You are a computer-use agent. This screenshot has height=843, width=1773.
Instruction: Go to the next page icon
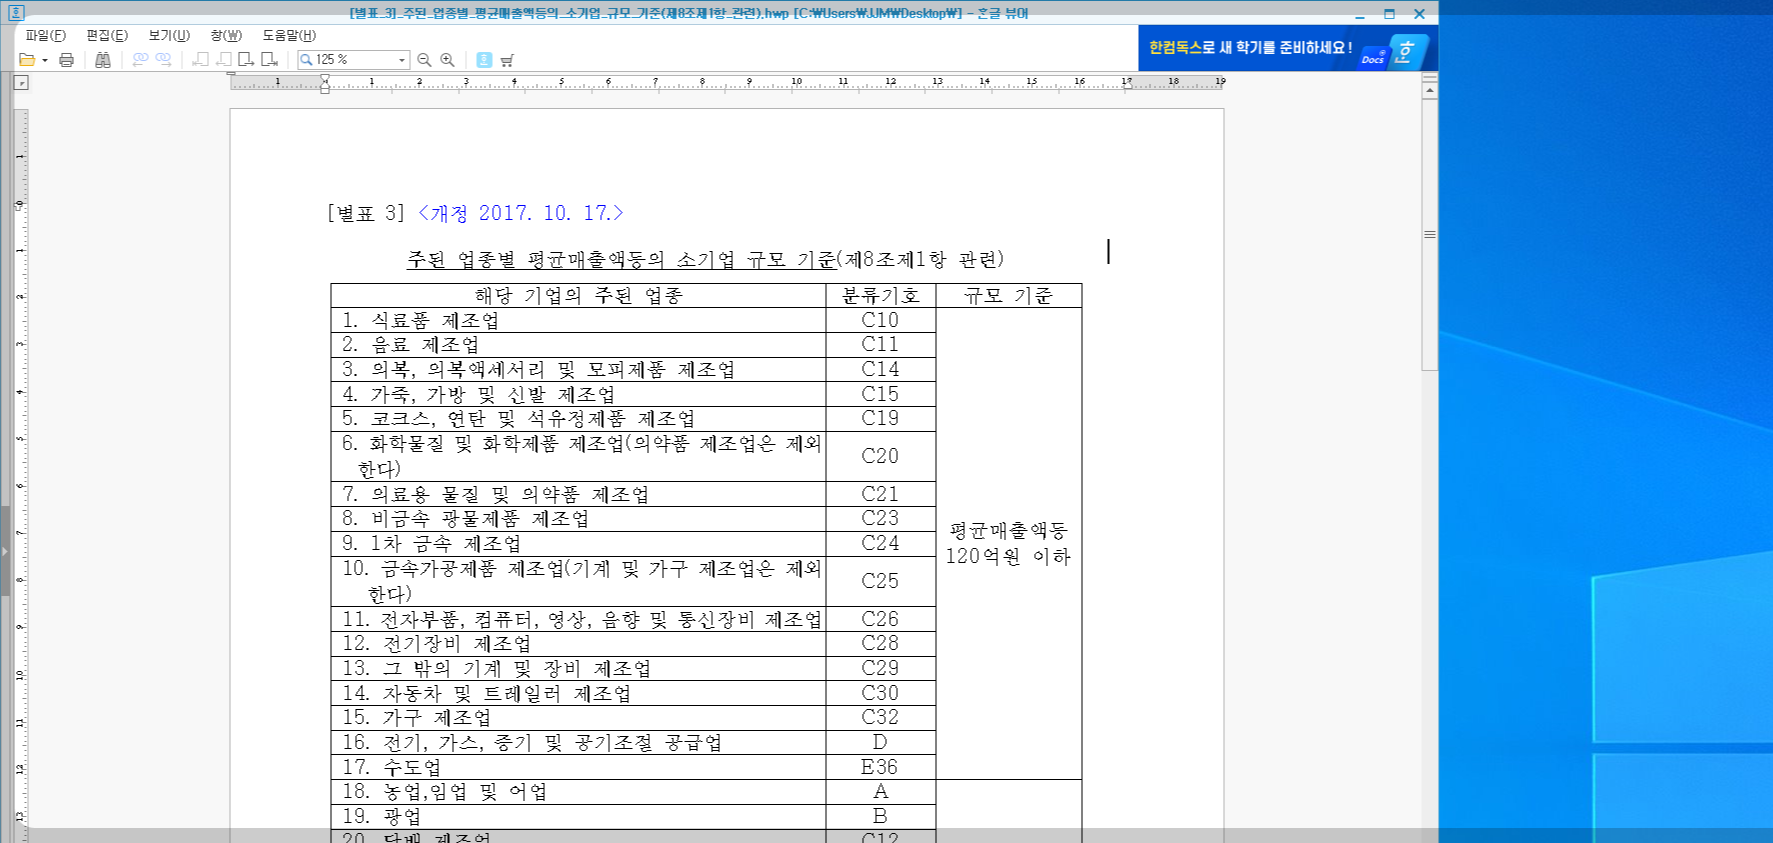coord(246,60)
